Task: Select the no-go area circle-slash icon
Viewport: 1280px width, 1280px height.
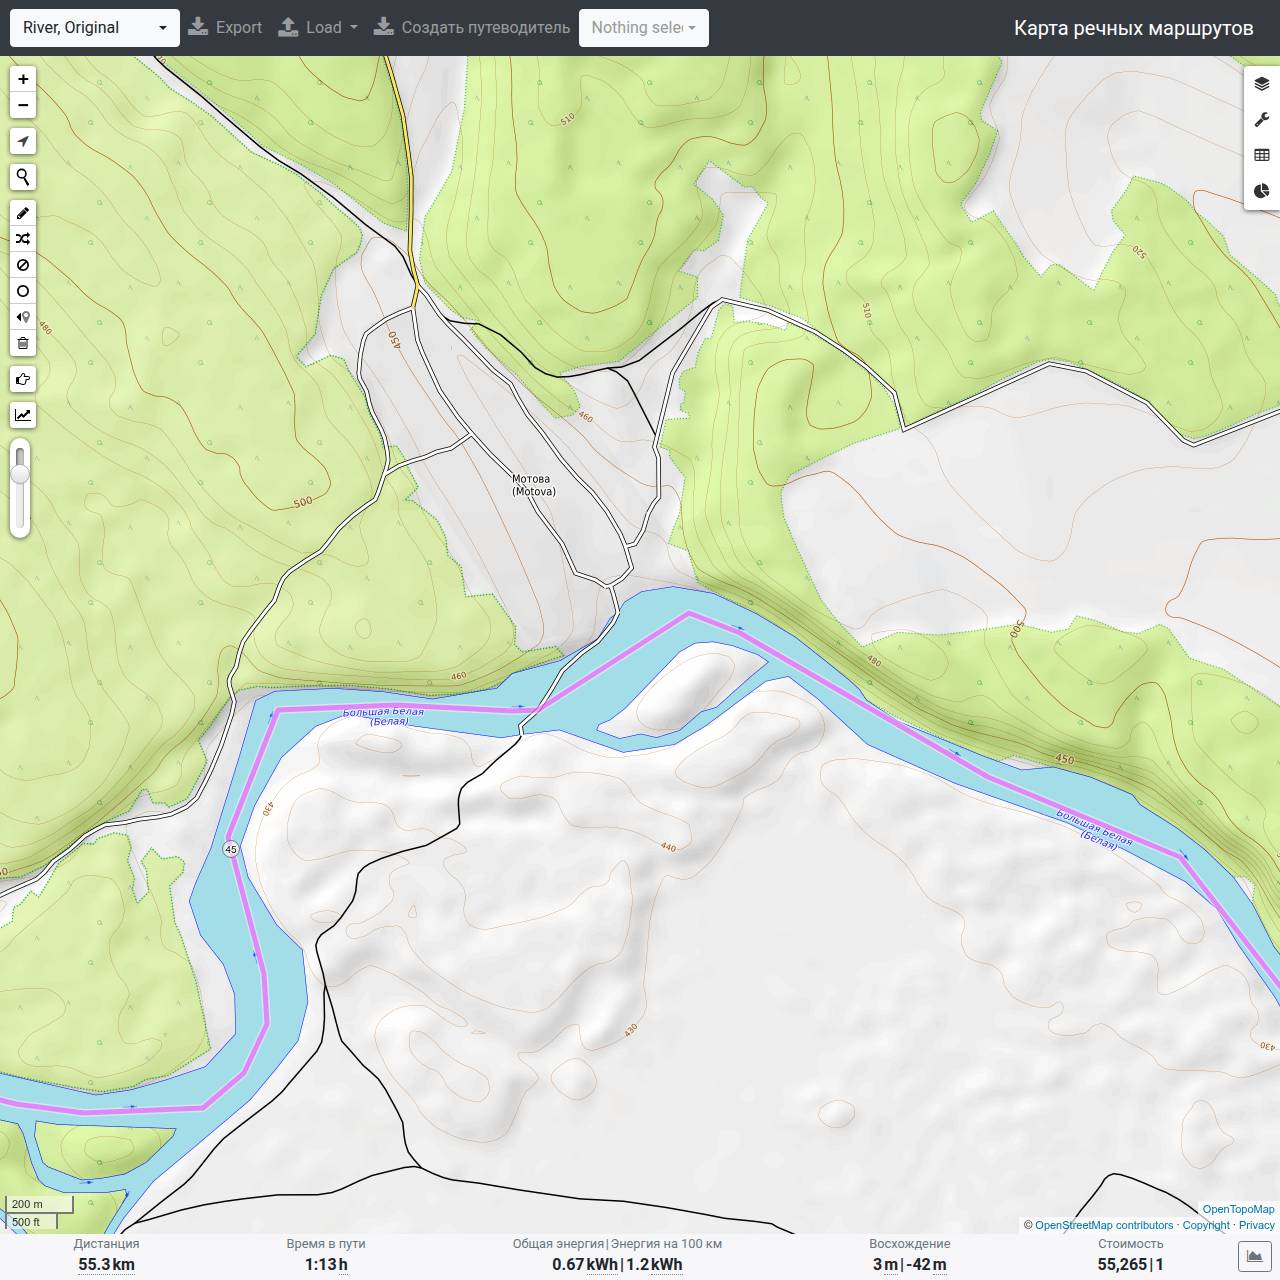Action: click(x=23, y=265)
